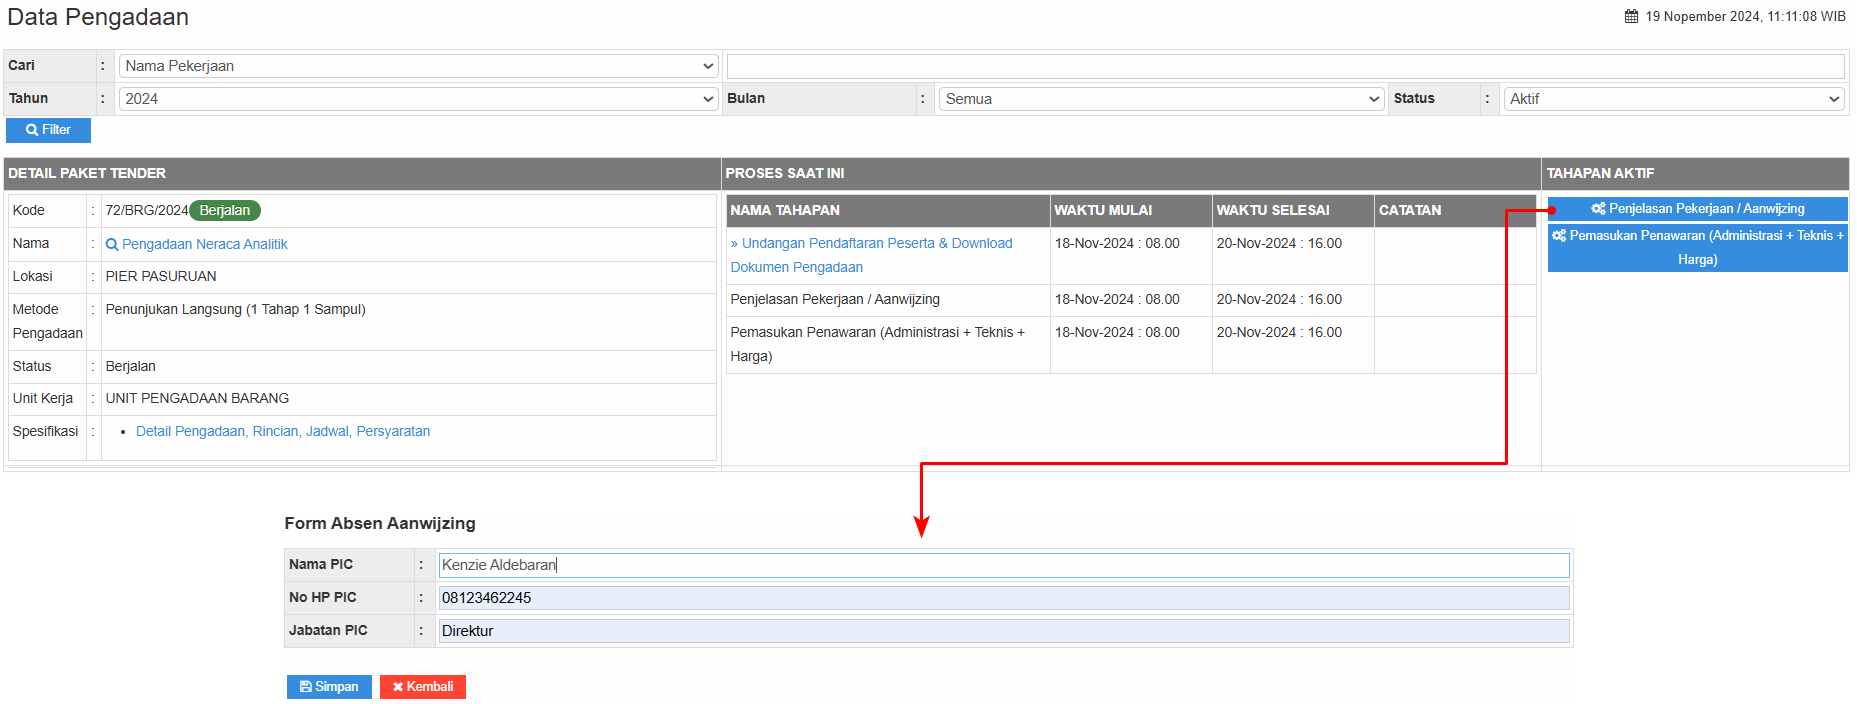Click the floppy disk icon on Simpan

point(305,687)
